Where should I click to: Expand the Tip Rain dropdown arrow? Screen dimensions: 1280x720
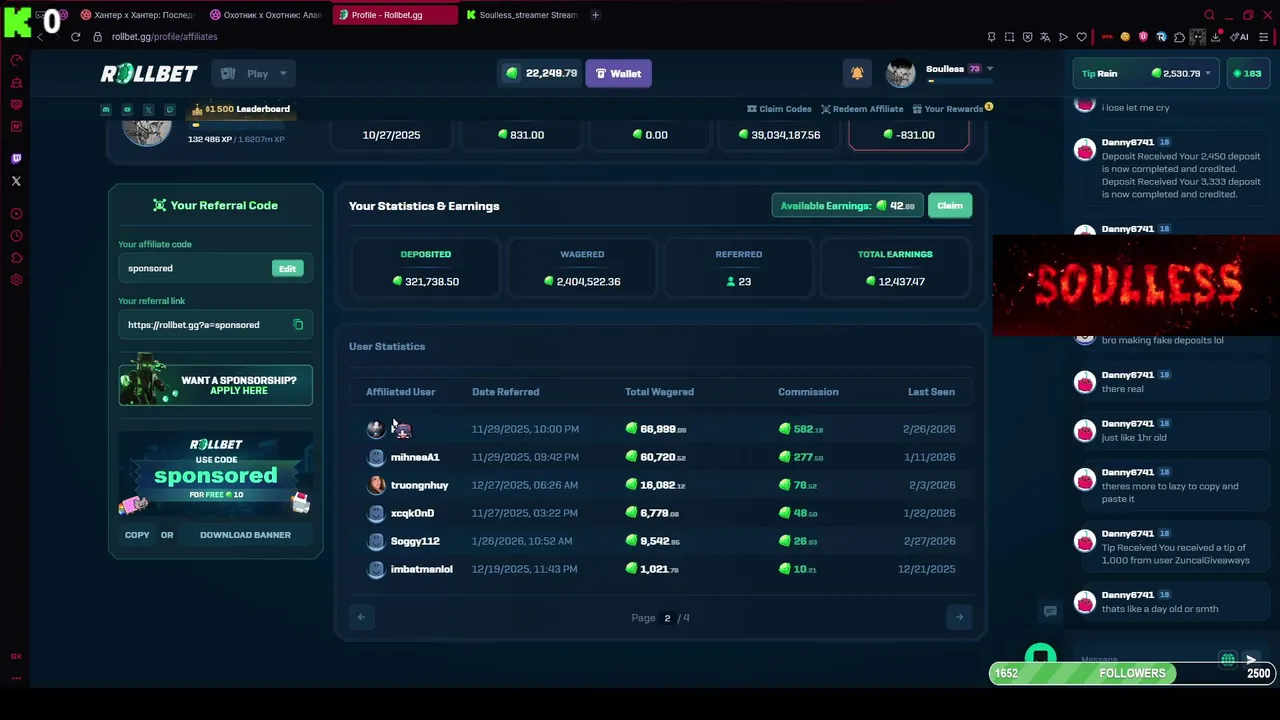coord(1208,73)
